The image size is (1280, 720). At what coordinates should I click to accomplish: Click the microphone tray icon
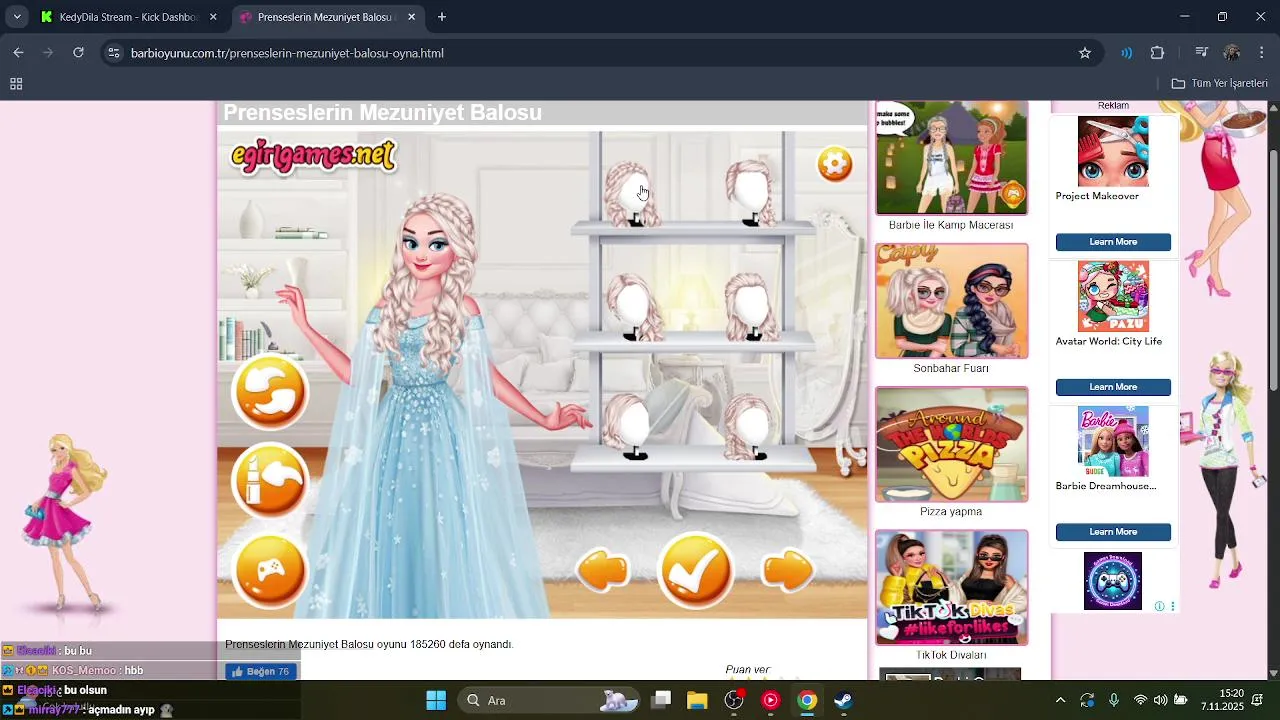pyautogui.click(x=1114, y=700)
